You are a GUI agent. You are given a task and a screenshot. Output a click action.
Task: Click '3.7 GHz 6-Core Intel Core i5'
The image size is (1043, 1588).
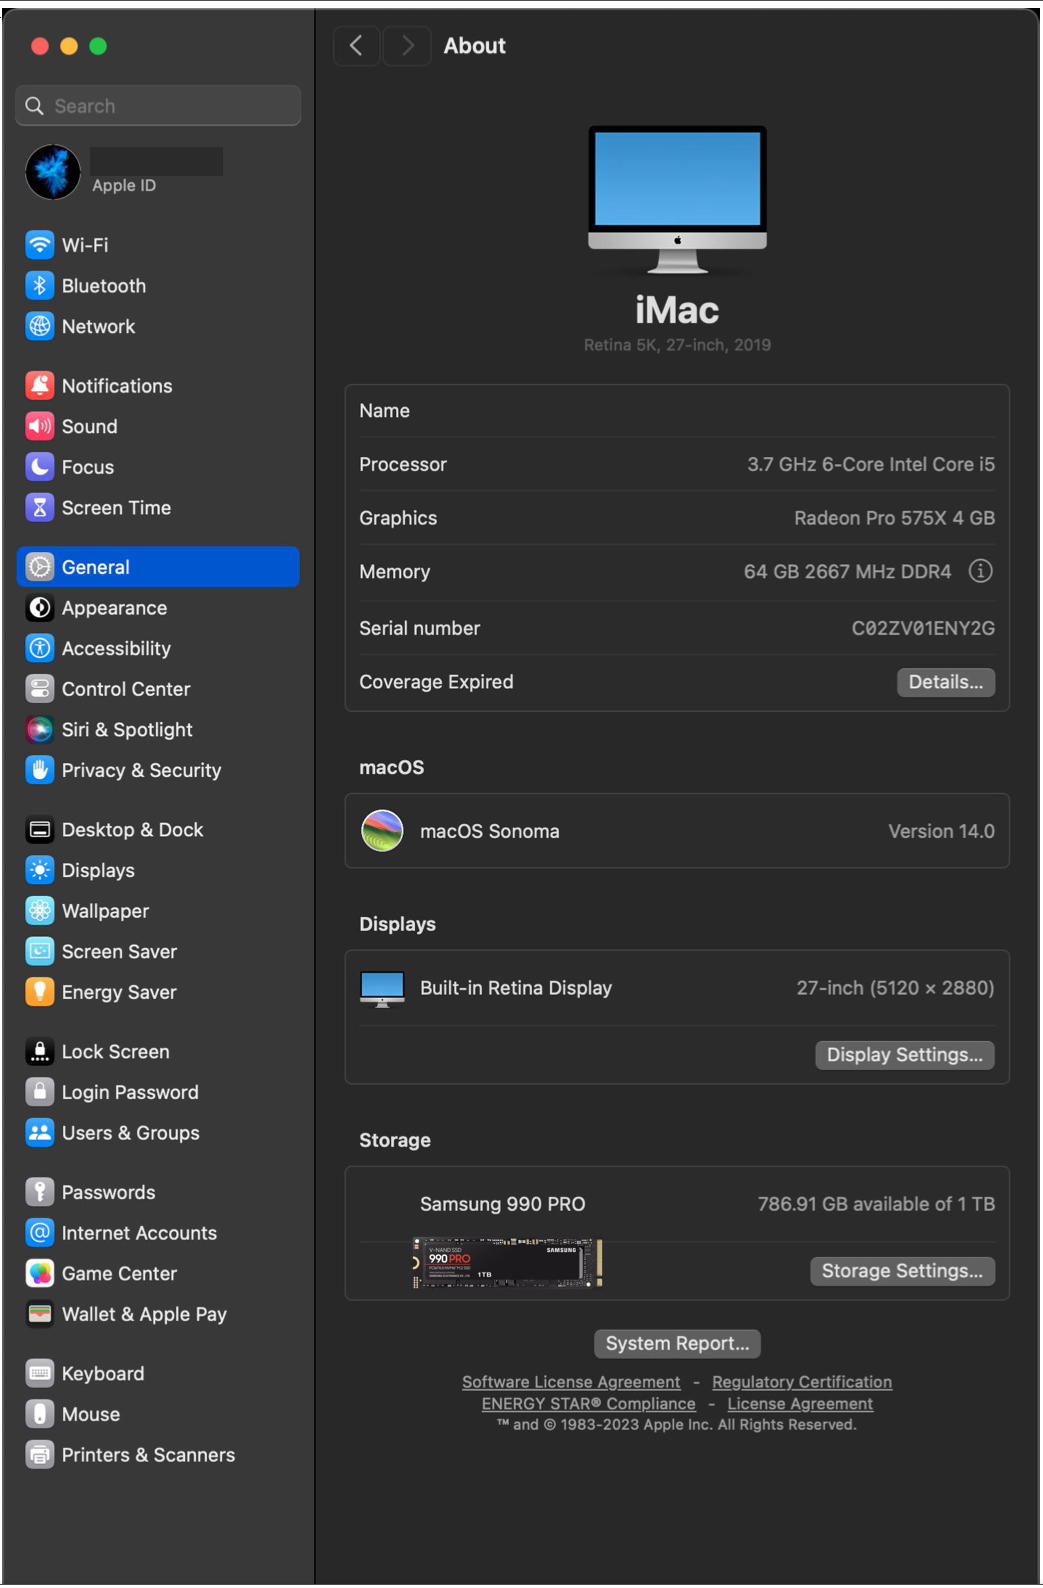[x=871, y=464]
